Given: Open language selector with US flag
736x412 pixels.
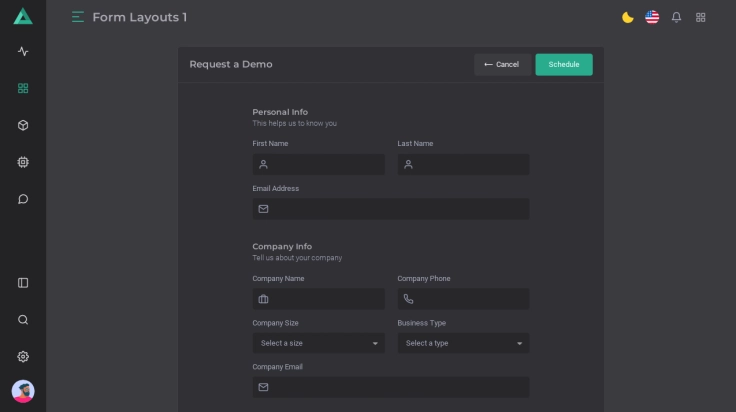Looking at the screenshot, I should click(652, 17).
